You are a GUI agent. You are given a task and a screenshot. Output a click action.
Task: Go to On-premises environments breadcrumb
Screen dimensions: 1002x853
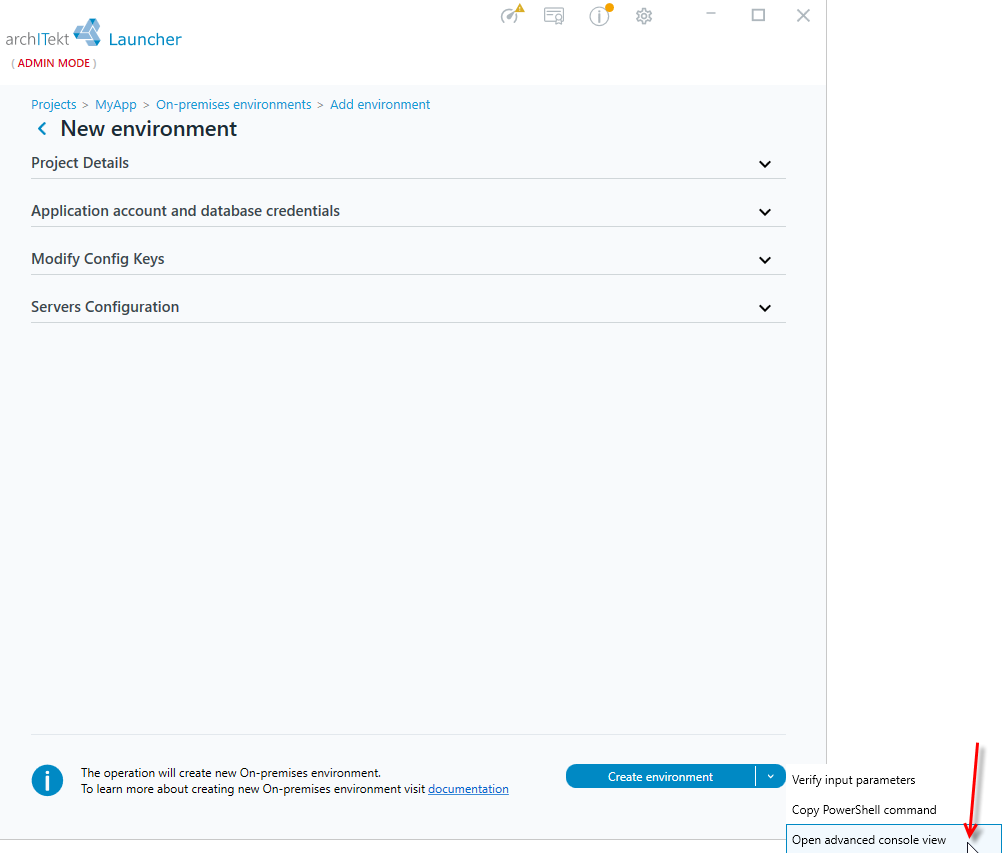point(234,104)
